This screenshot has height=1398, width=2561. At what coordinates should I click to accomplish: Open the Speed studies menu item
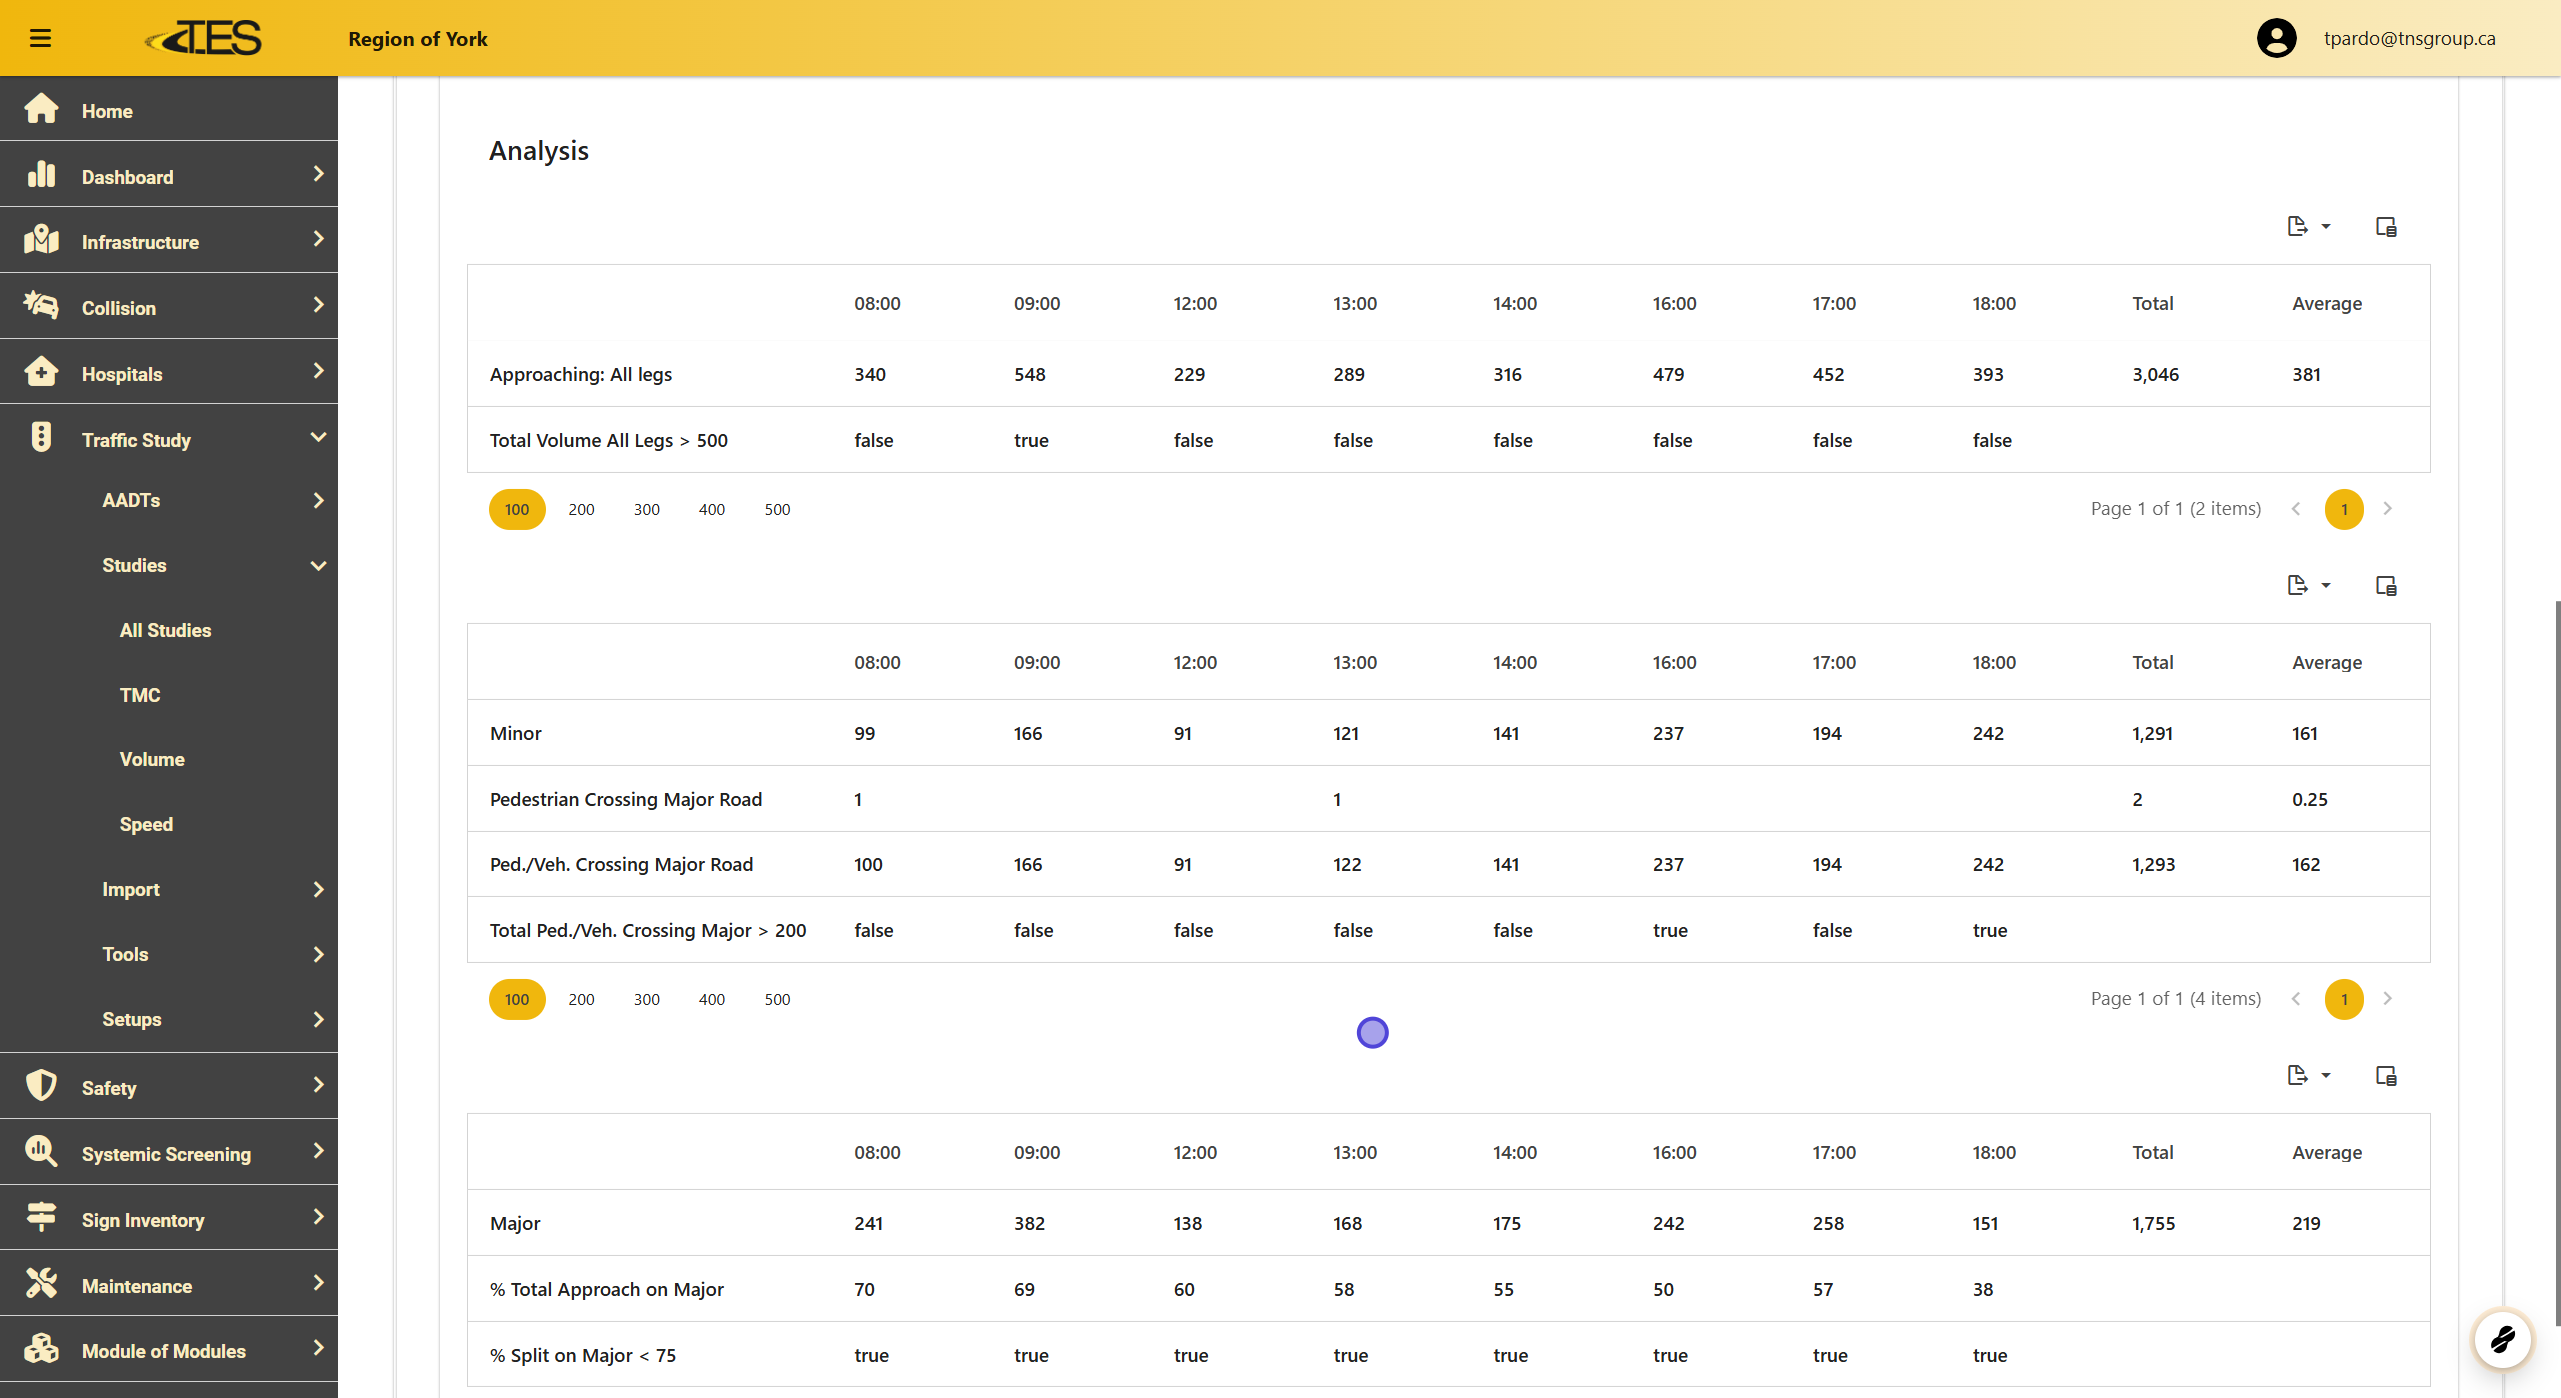(146, 824)
